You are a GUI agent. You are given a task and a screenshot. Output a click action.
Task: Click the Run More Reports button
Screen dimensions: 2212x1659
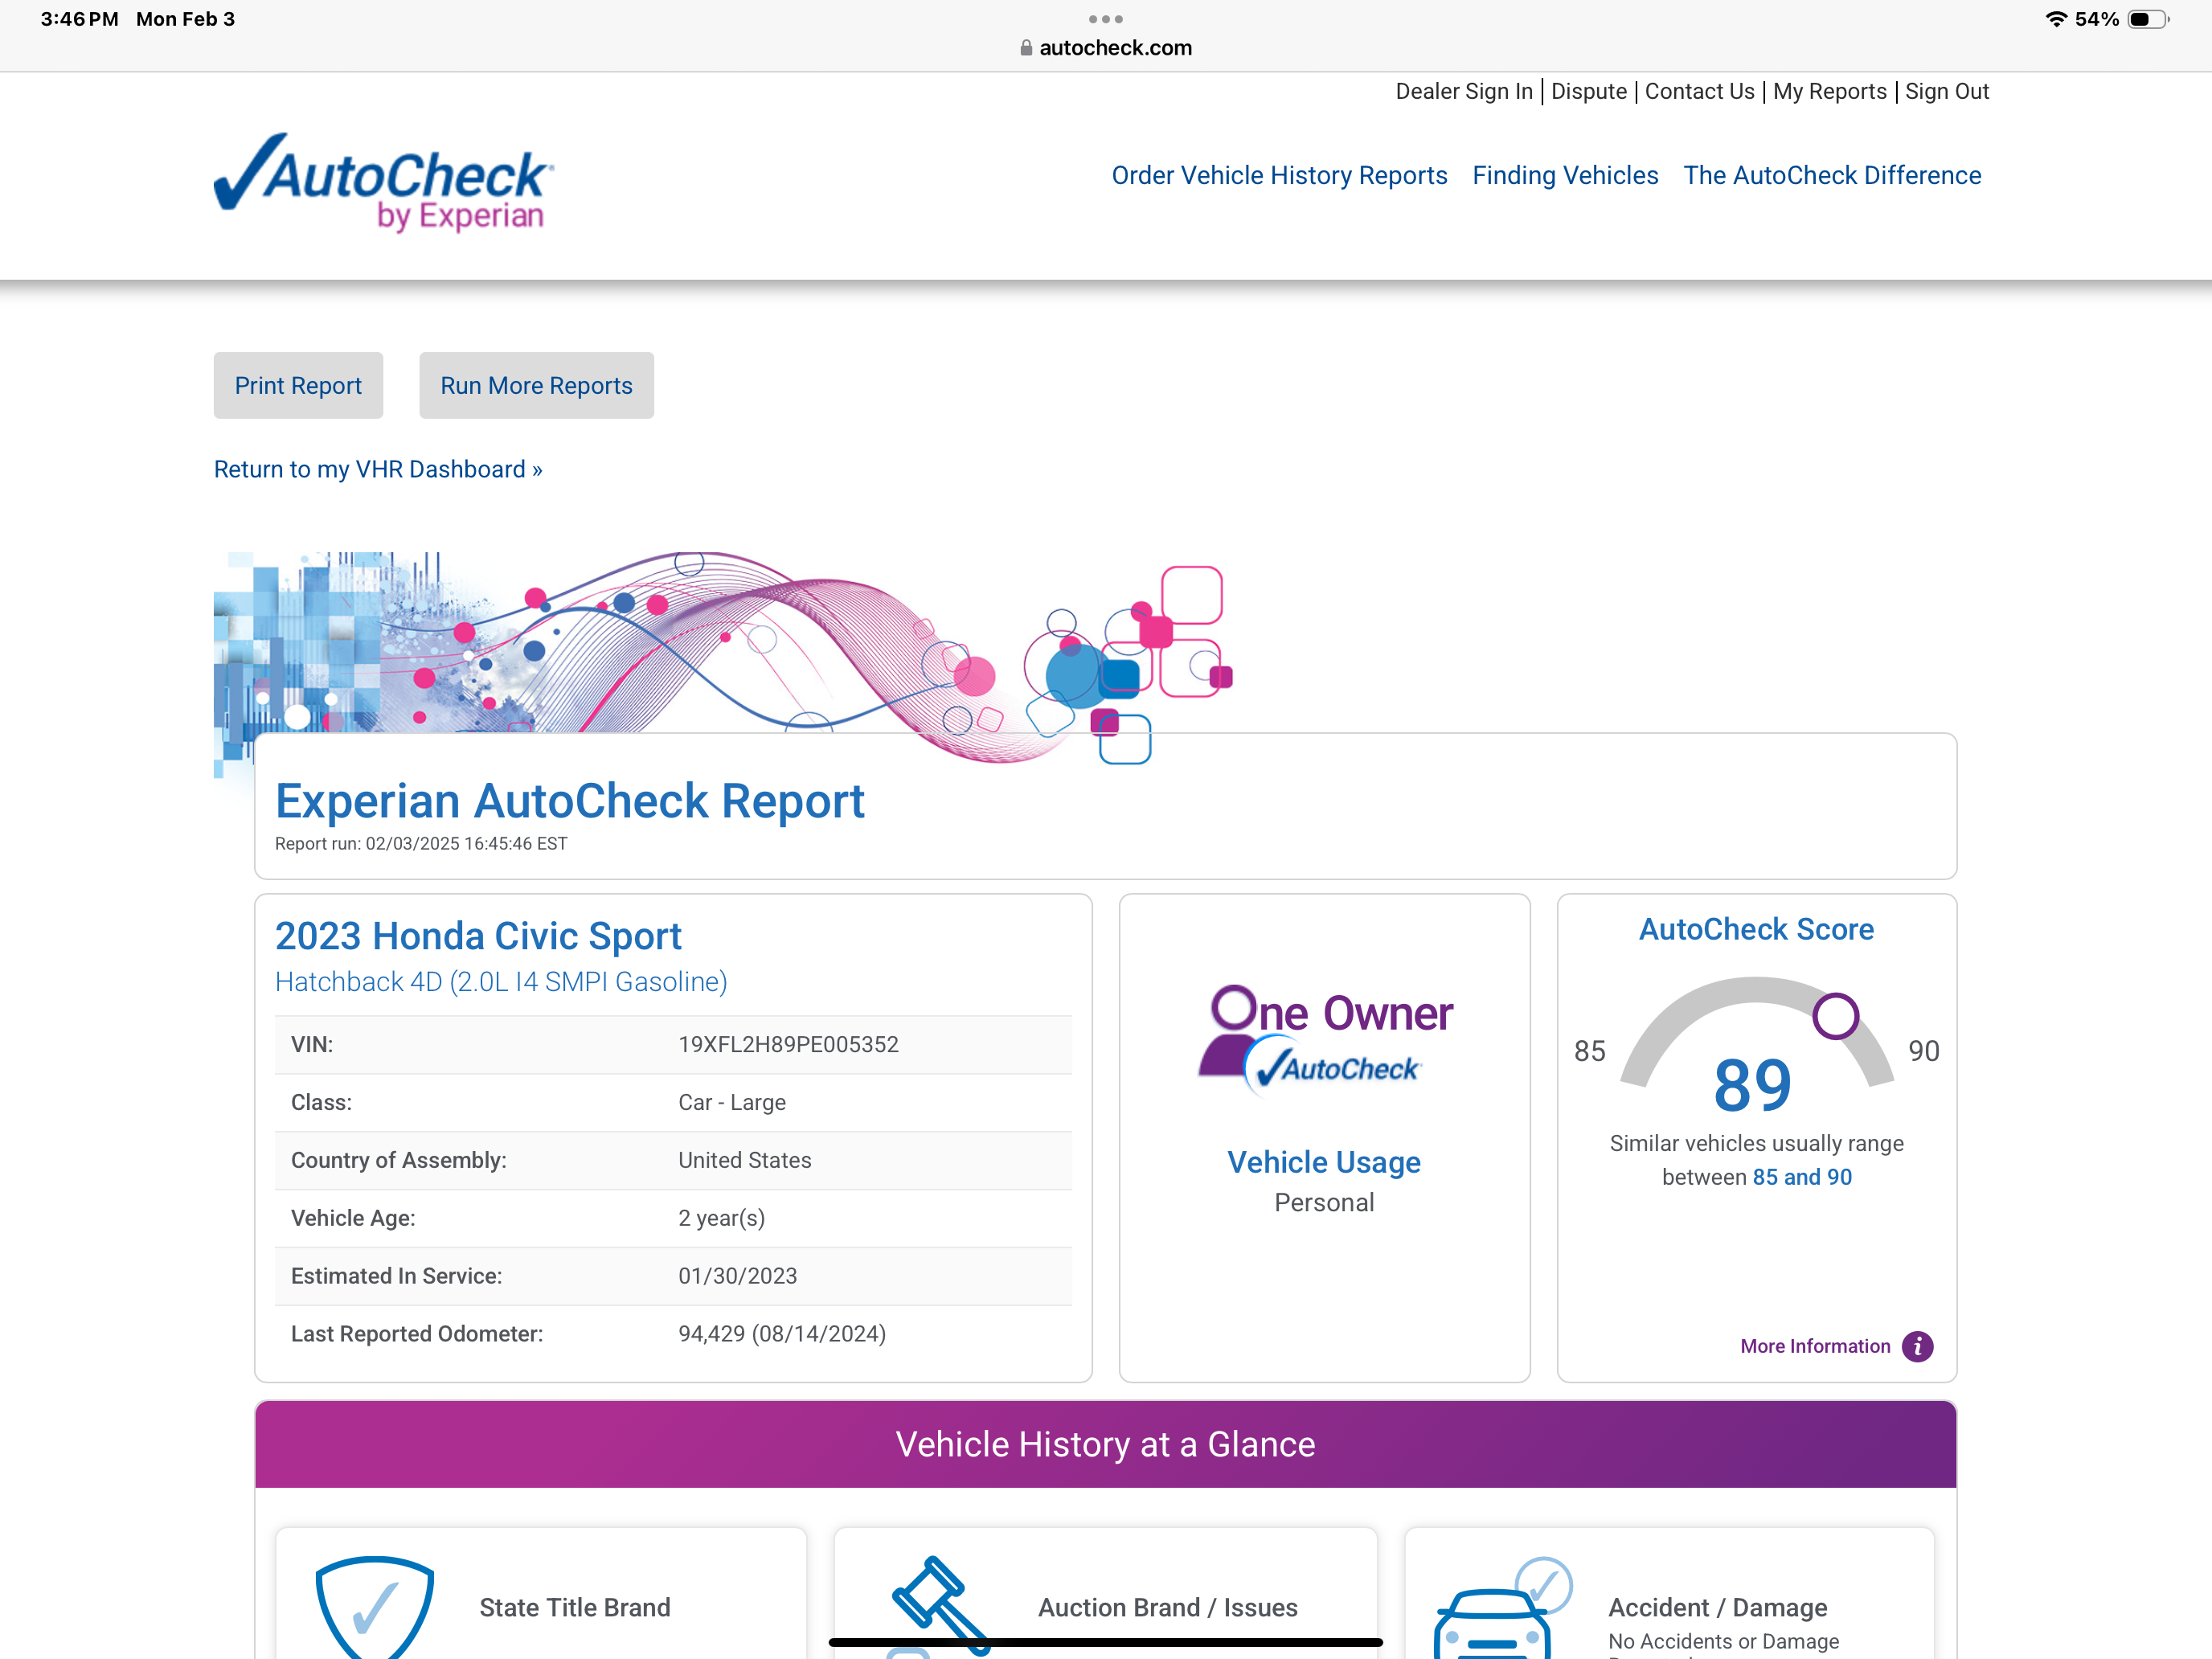536,385
